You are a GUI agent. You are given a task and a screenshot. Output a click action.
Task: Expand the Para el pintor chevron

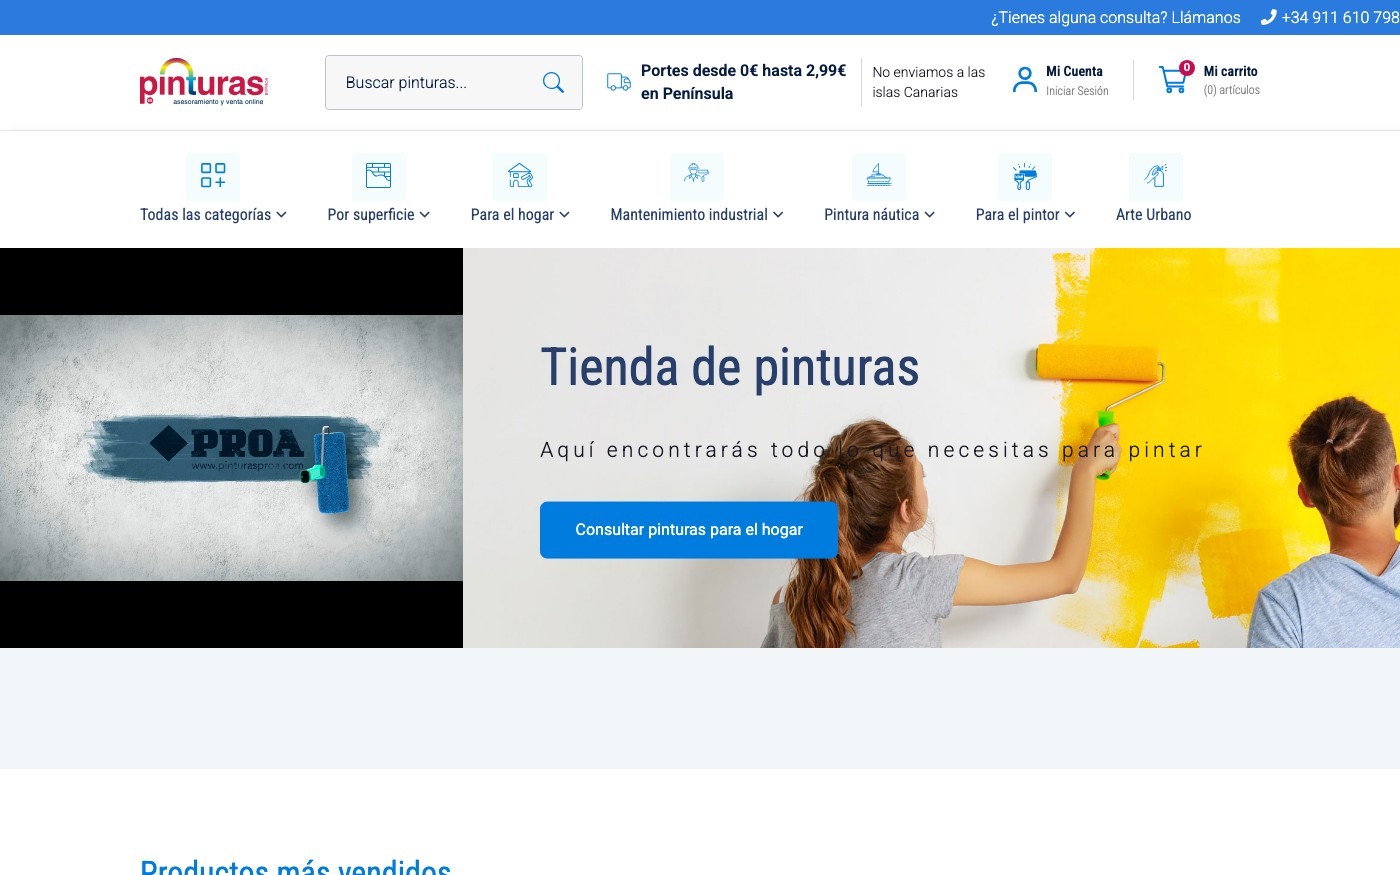[1070, 215]
